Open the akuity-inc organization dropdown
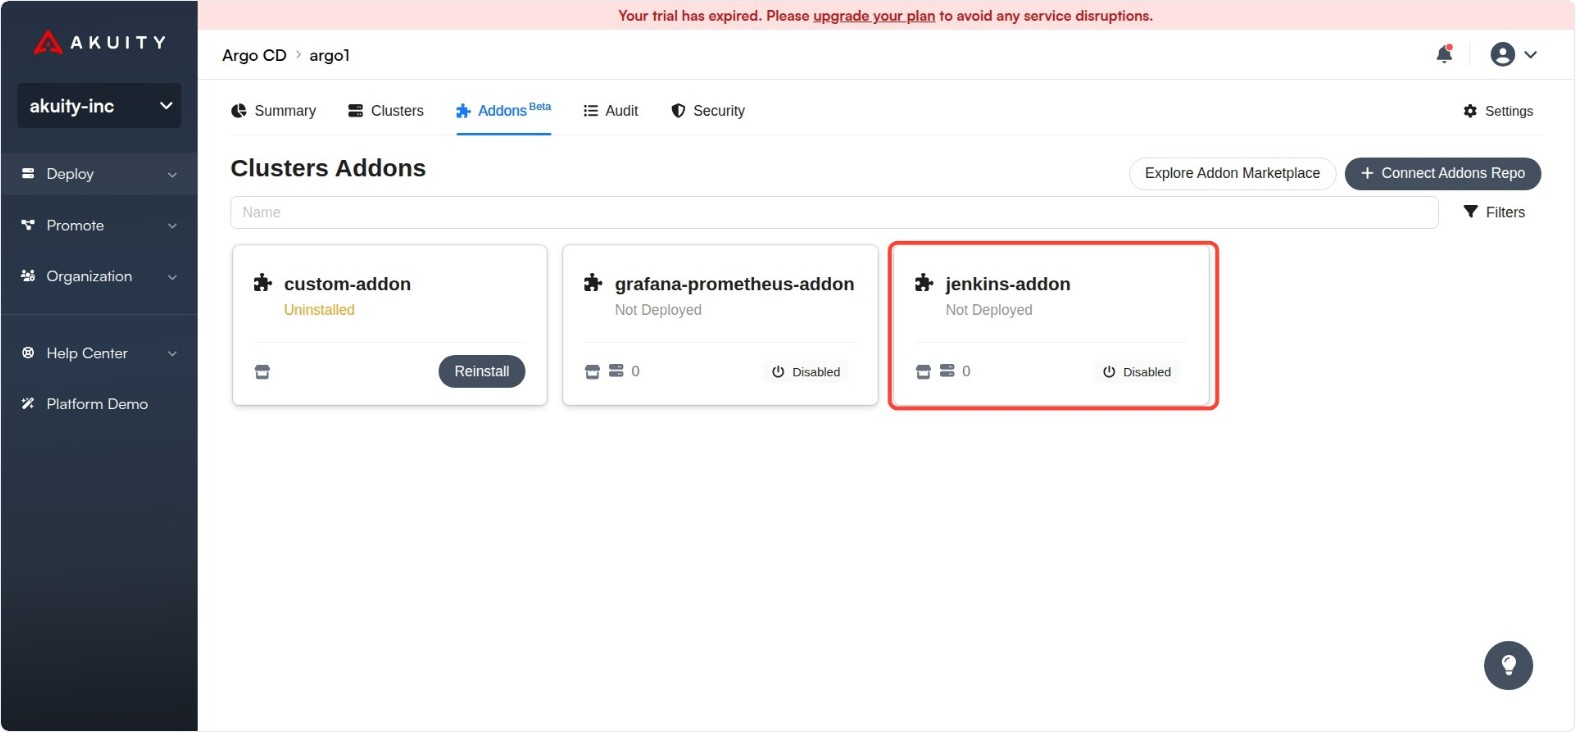The width and height of the screenshot is (1576, 733). coord(99,106)
